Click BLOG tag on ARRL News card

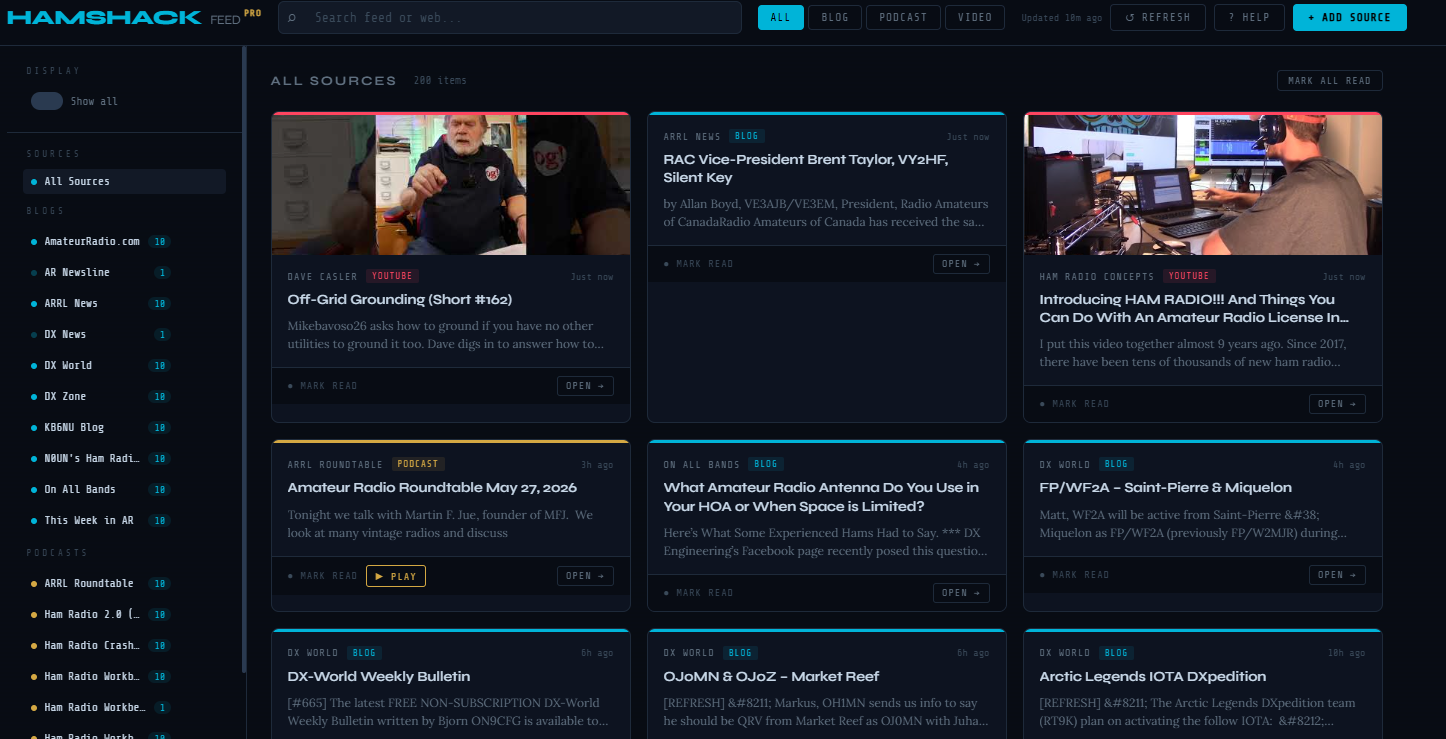747,136
